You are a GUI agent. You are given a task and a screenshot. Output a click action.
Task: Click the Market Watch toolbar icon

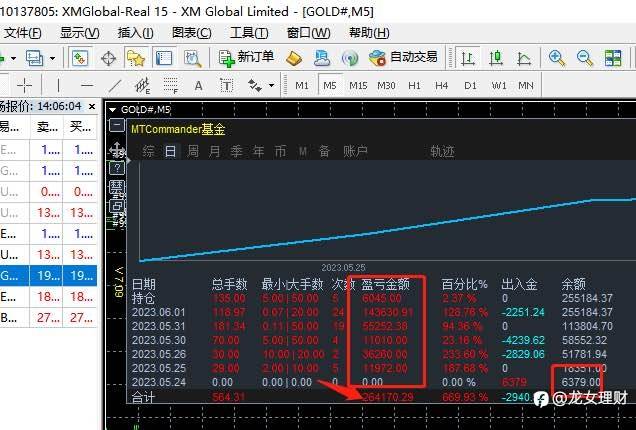(x=80, y=58)
